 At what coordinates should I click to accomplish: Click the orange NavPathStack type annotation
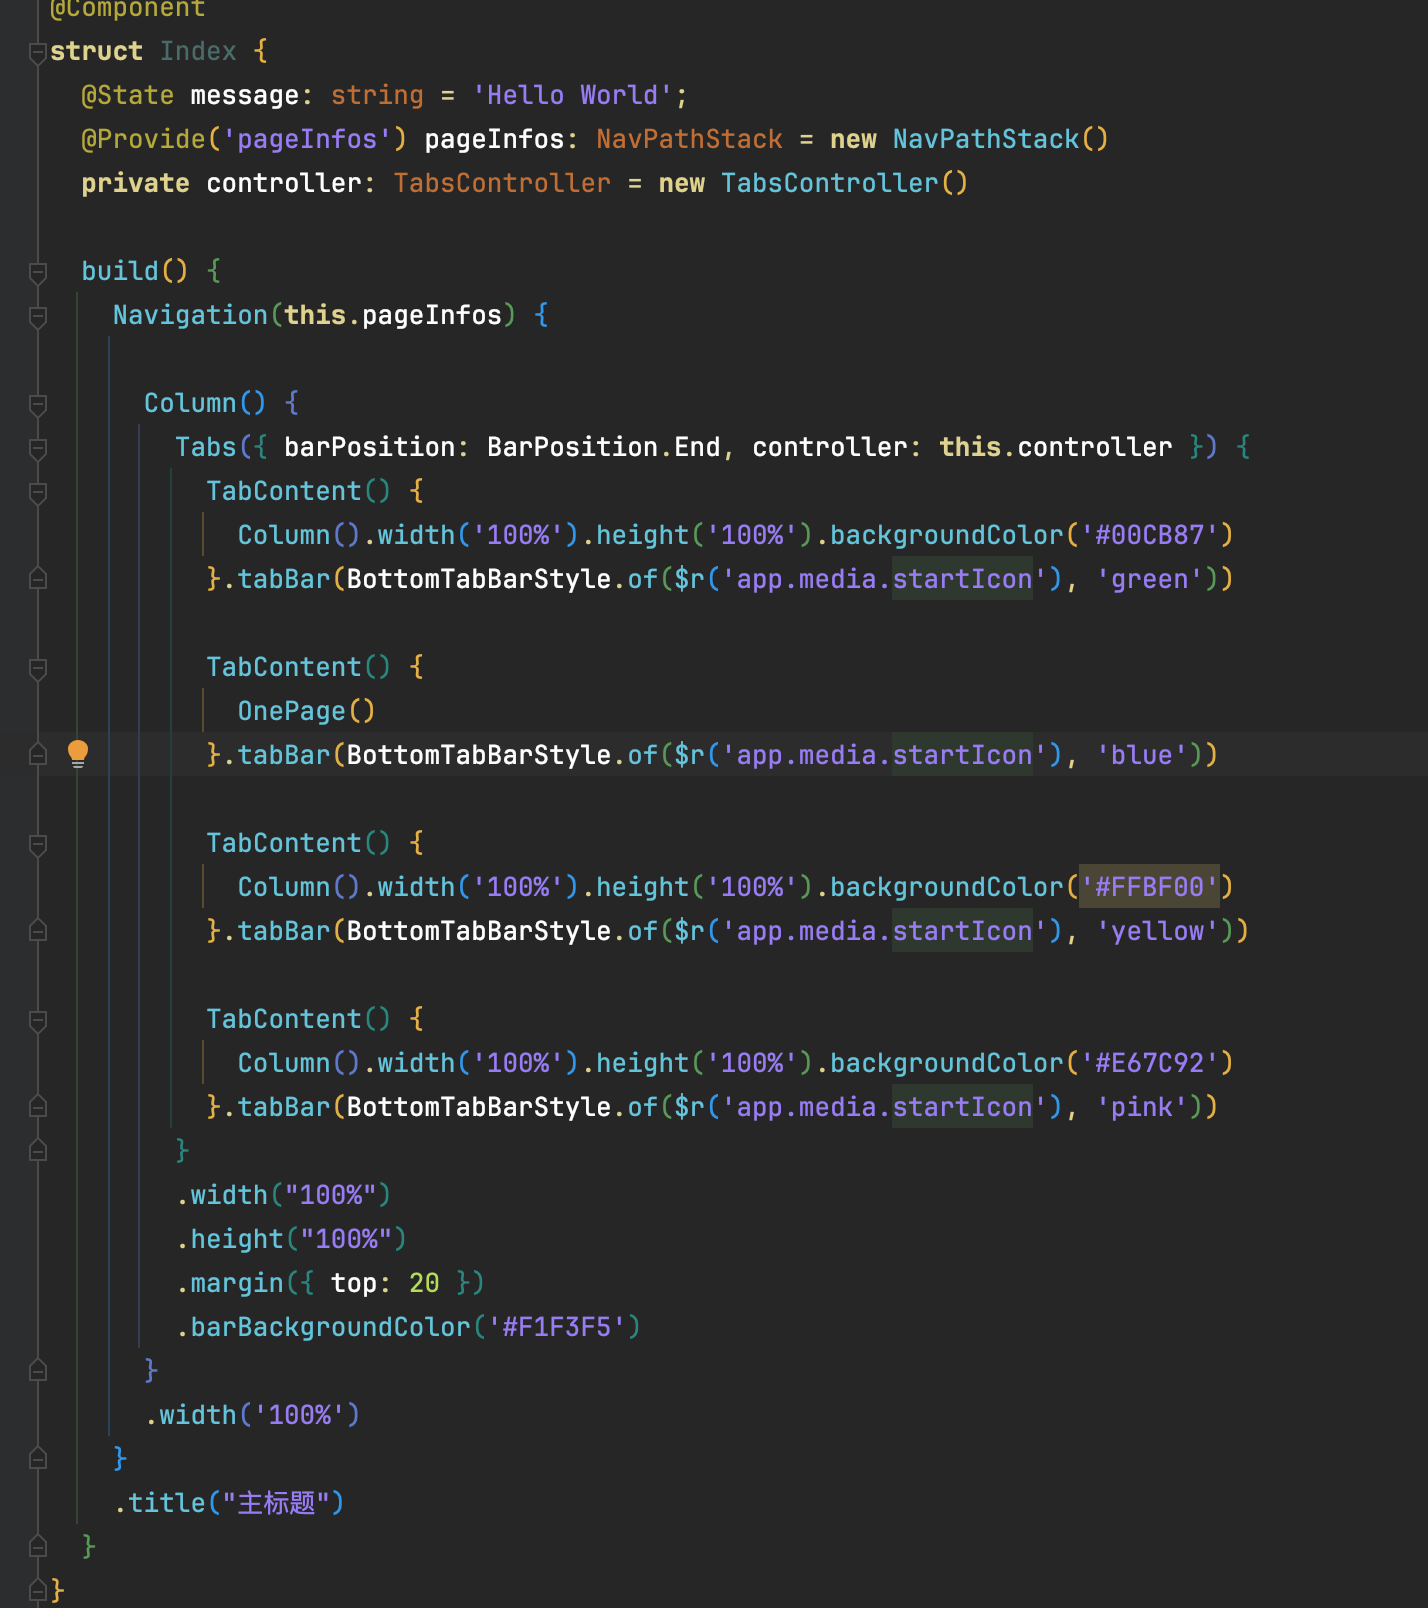(690, 139)
